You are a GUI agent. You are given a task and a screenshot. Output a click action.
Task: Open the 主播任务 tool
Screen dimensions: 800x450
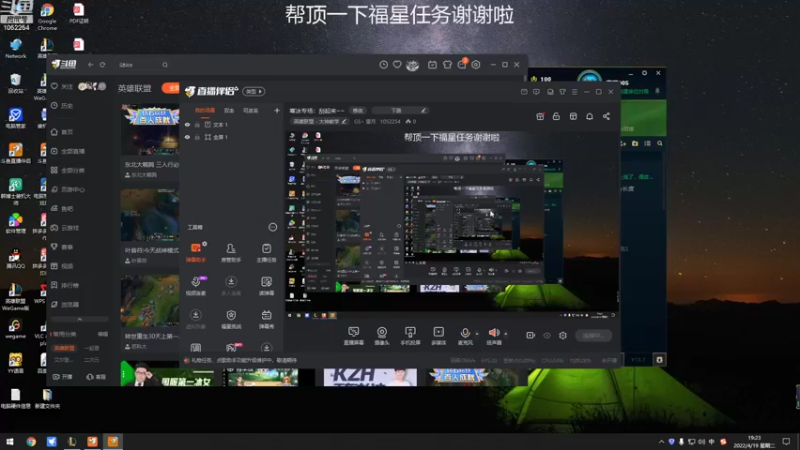(266, 253)
